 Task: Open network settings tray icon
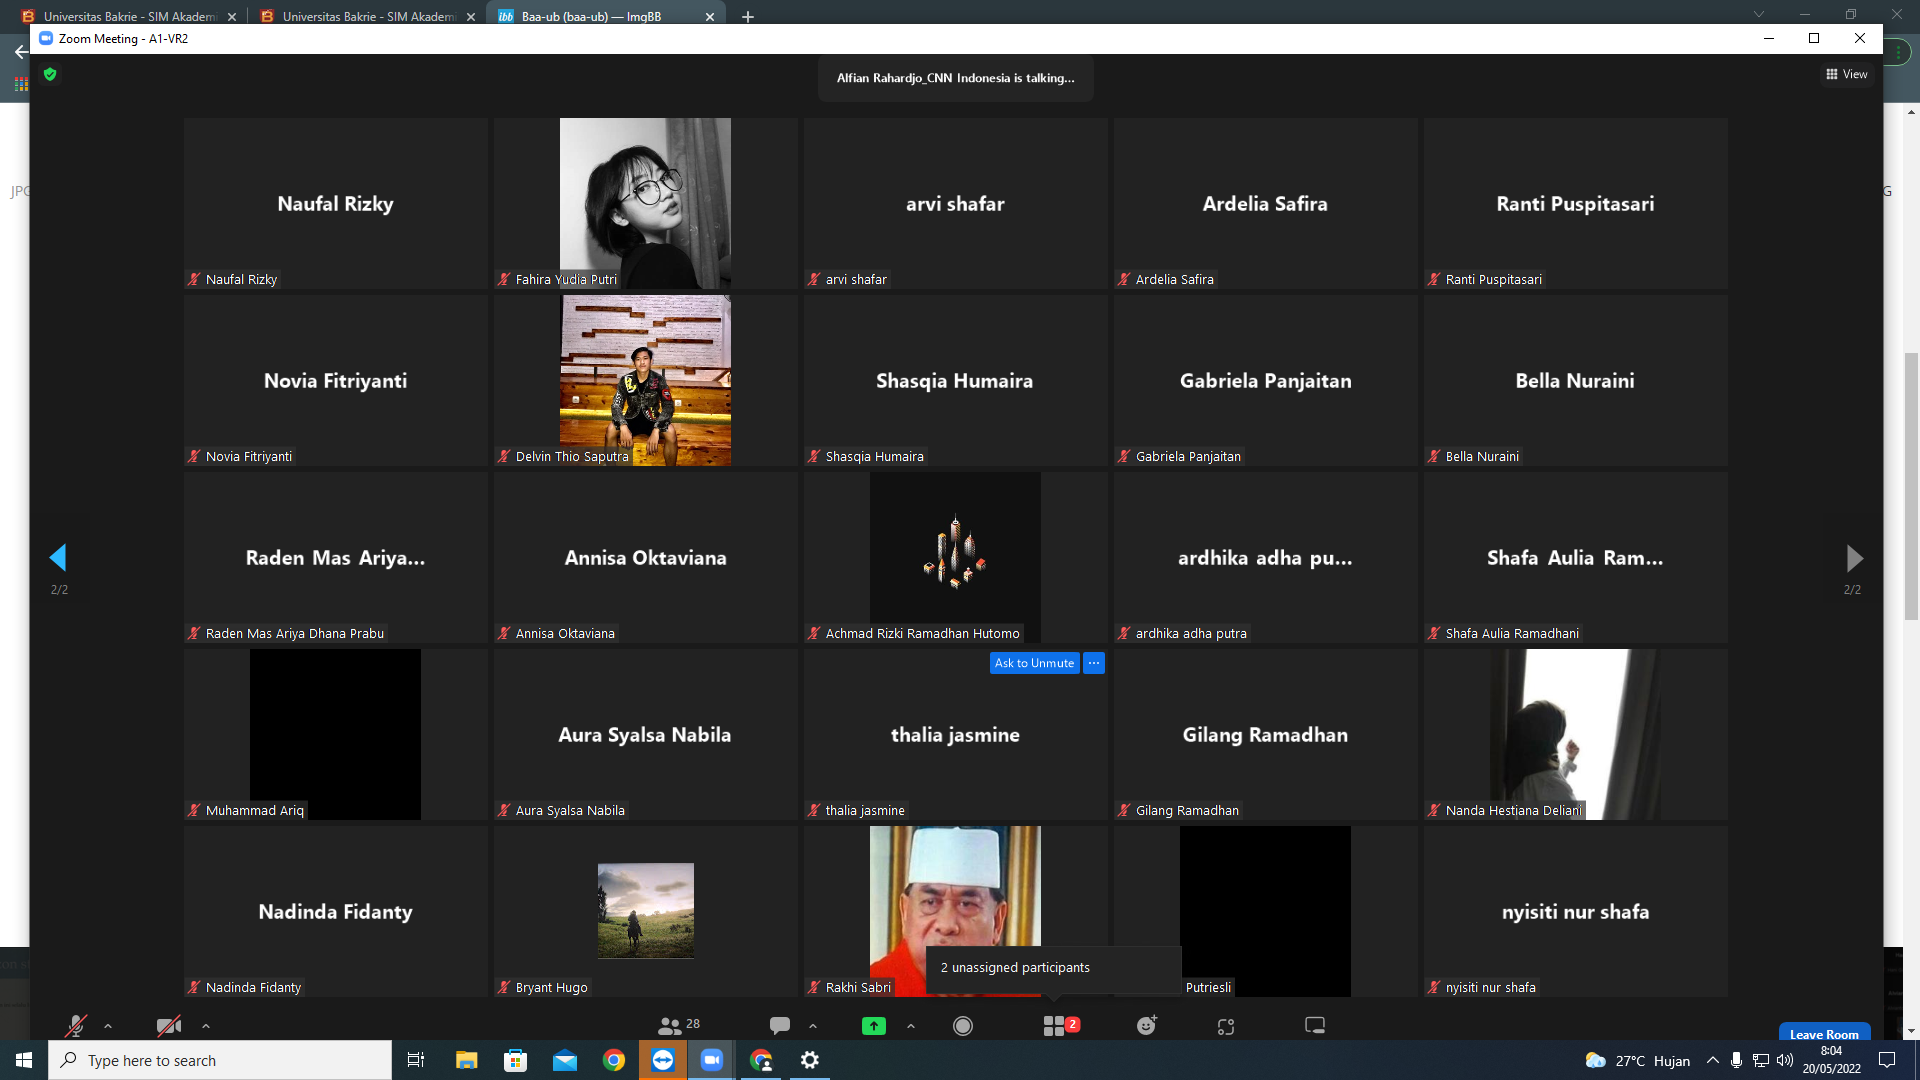coord(1761,1060)
